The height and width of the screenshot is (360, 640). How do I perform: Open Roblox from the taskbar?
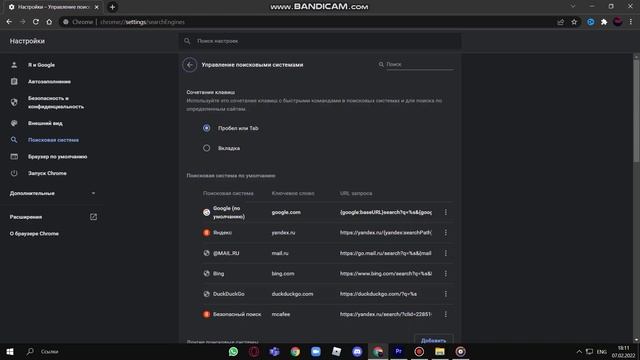pyautogui.click(x=336, y=351)
